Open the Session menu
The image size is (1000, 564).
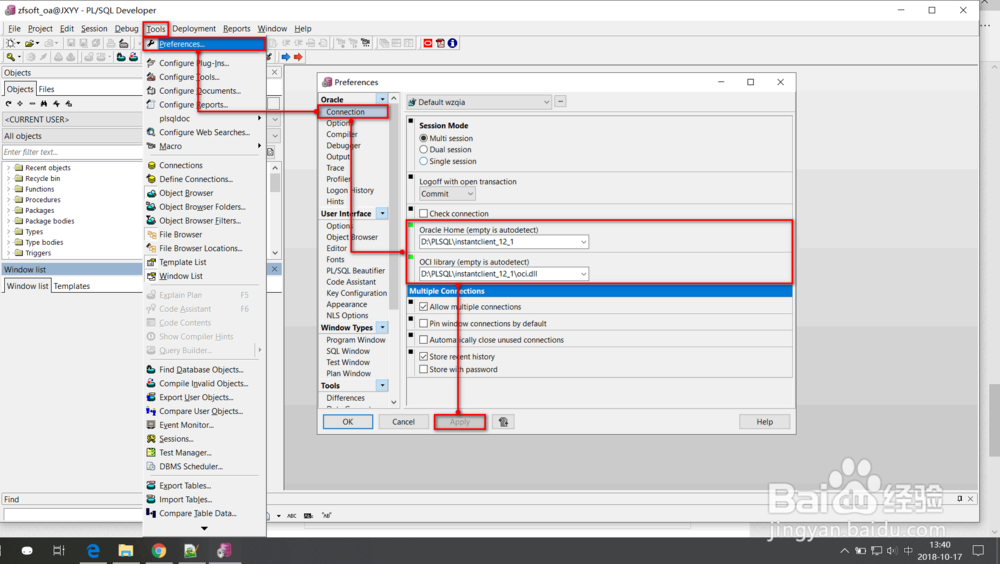point(94,29)
